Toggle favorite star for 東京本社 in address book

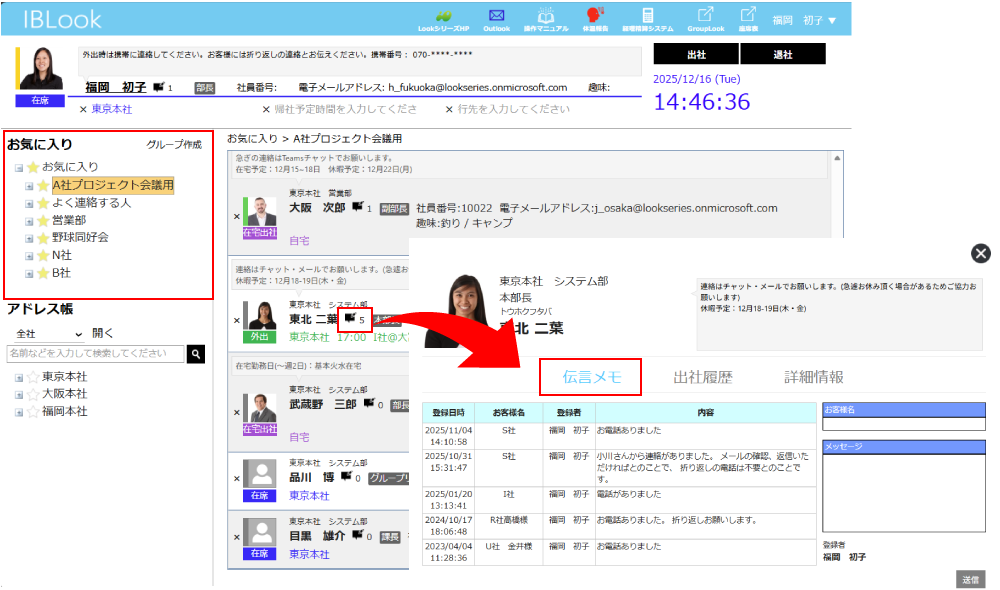point(33,377)
